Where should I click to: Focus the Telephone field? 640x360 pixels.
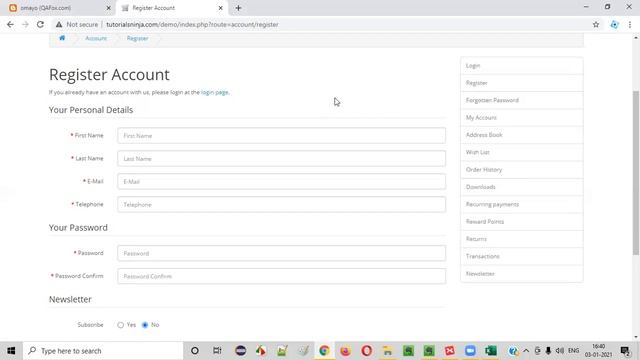(281, 204)
